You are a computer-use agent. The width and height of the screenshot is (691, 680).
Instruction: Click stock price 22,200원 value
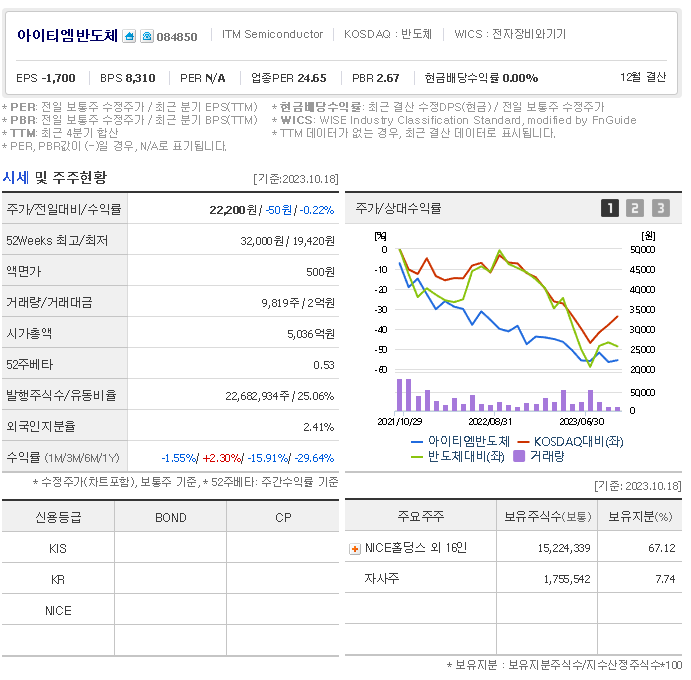pos(233,210)
